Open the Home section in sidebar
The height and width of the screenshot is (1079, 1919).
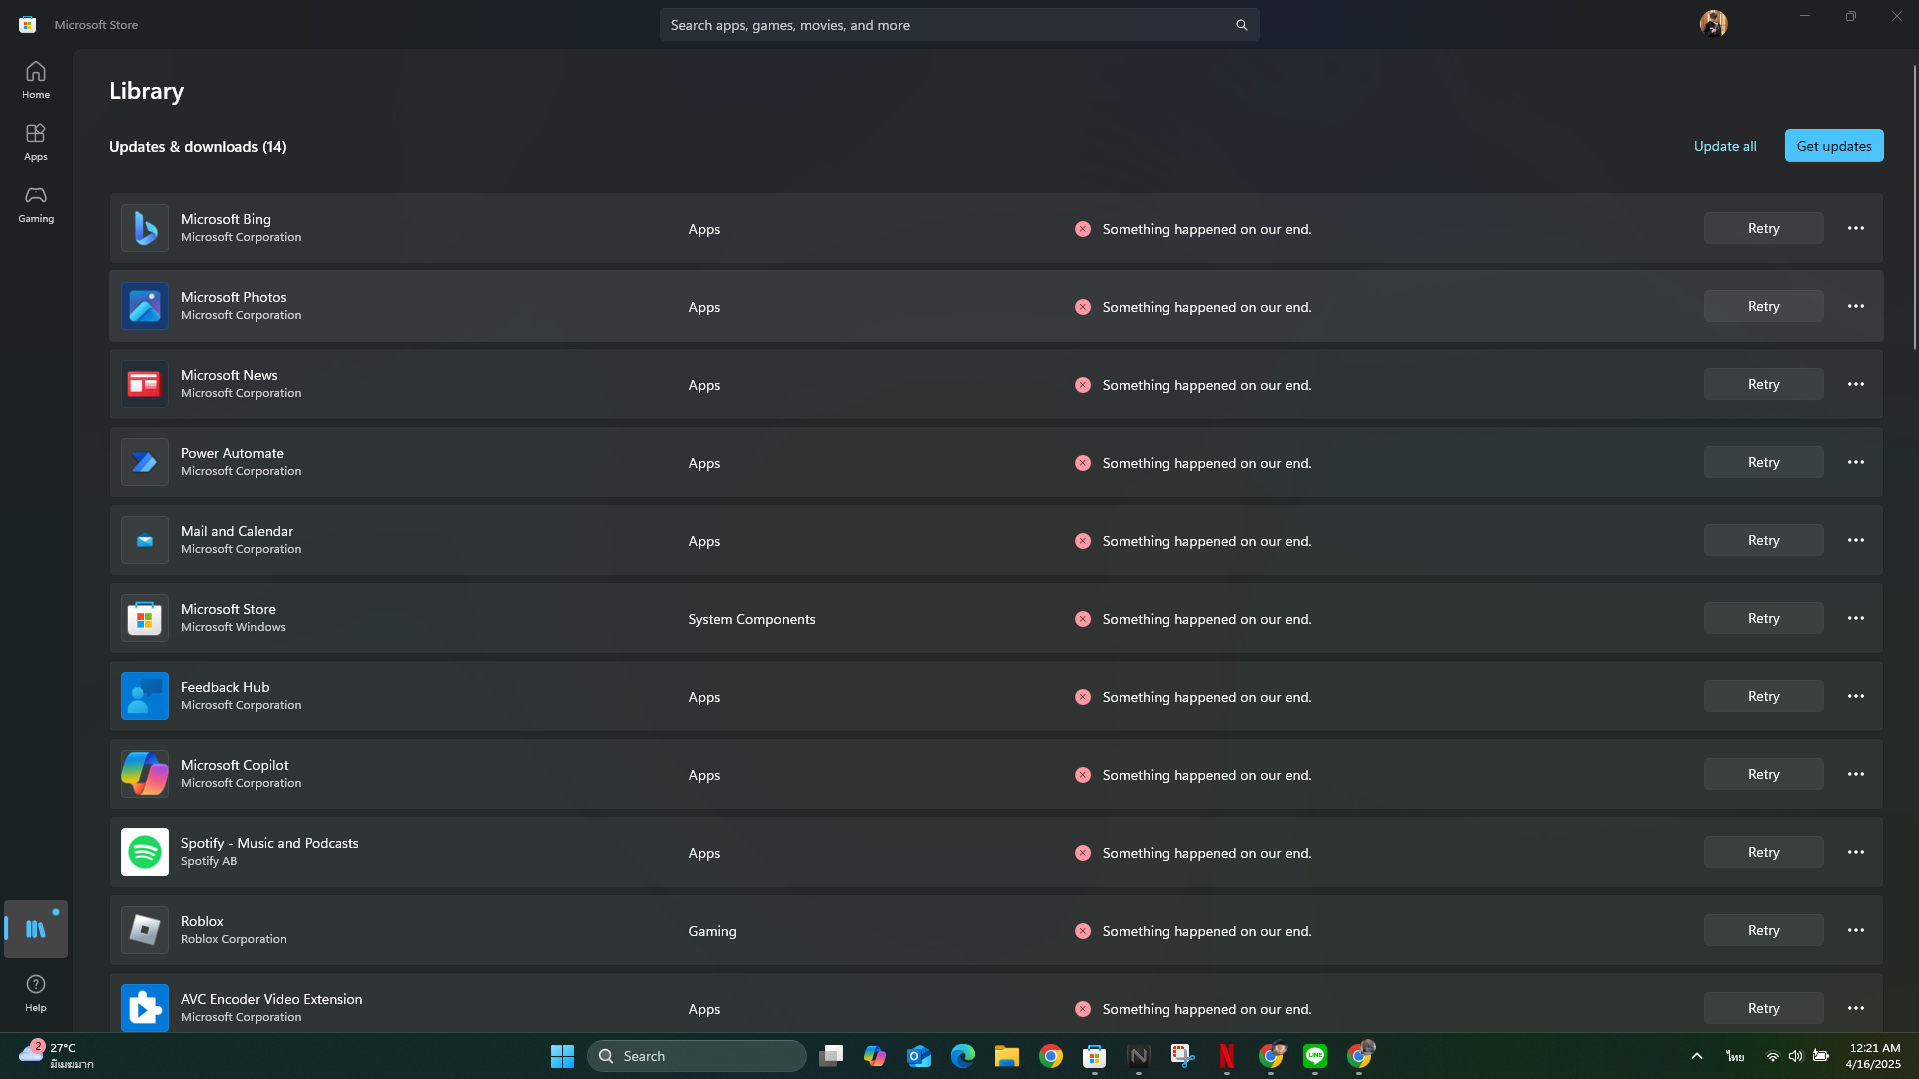coord(36,80)
